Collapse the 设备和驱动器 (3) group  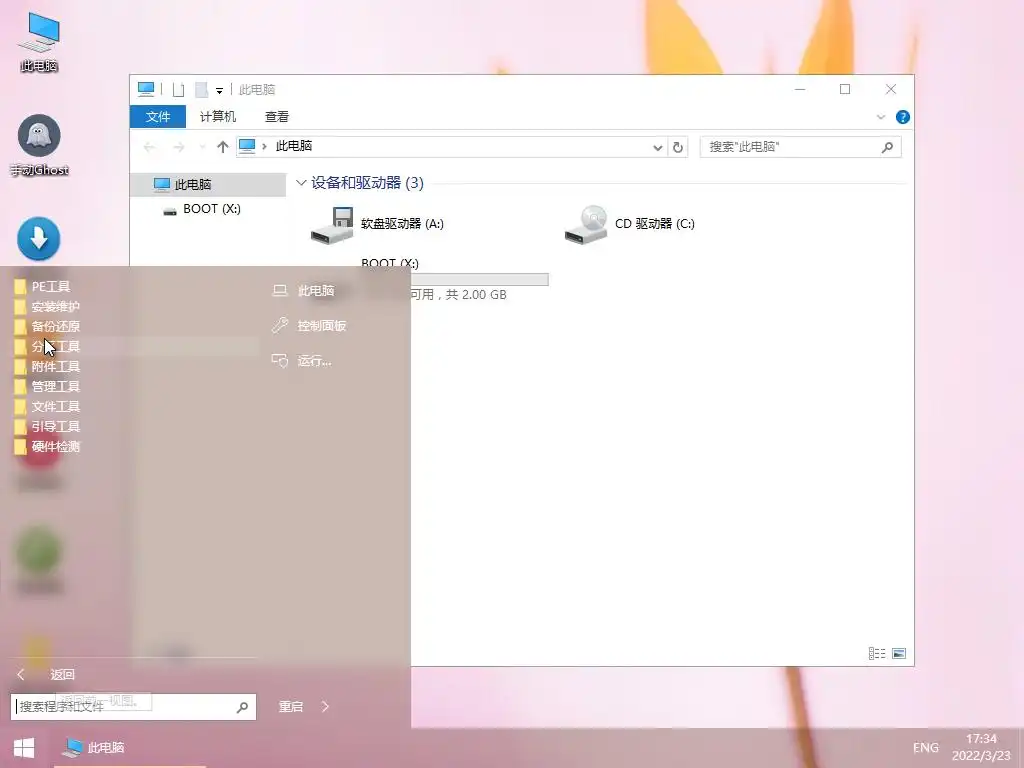click(x=301, y=183)
